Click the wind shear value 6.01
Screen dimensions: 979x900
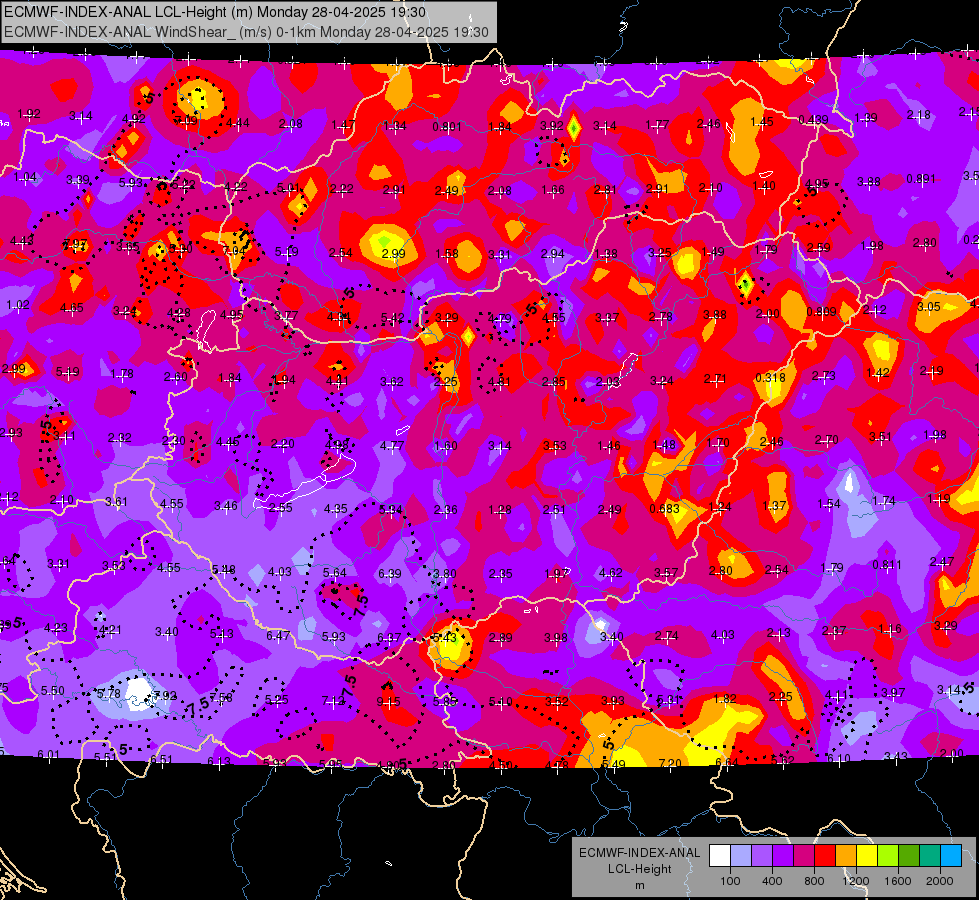click(48, 754)
